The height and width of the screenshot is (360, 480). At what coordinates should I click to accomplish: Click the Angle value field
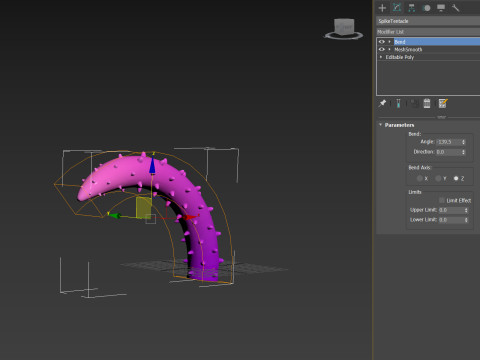449,142
